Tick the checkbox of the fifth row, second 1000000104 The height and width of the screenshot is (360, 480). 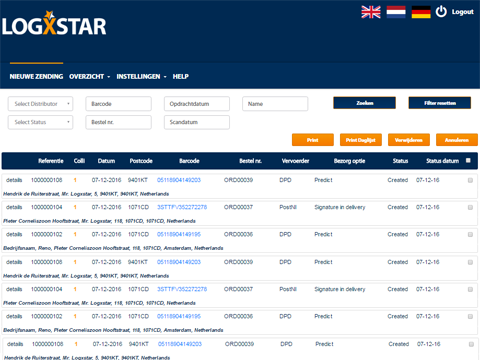tap(470, 289)
